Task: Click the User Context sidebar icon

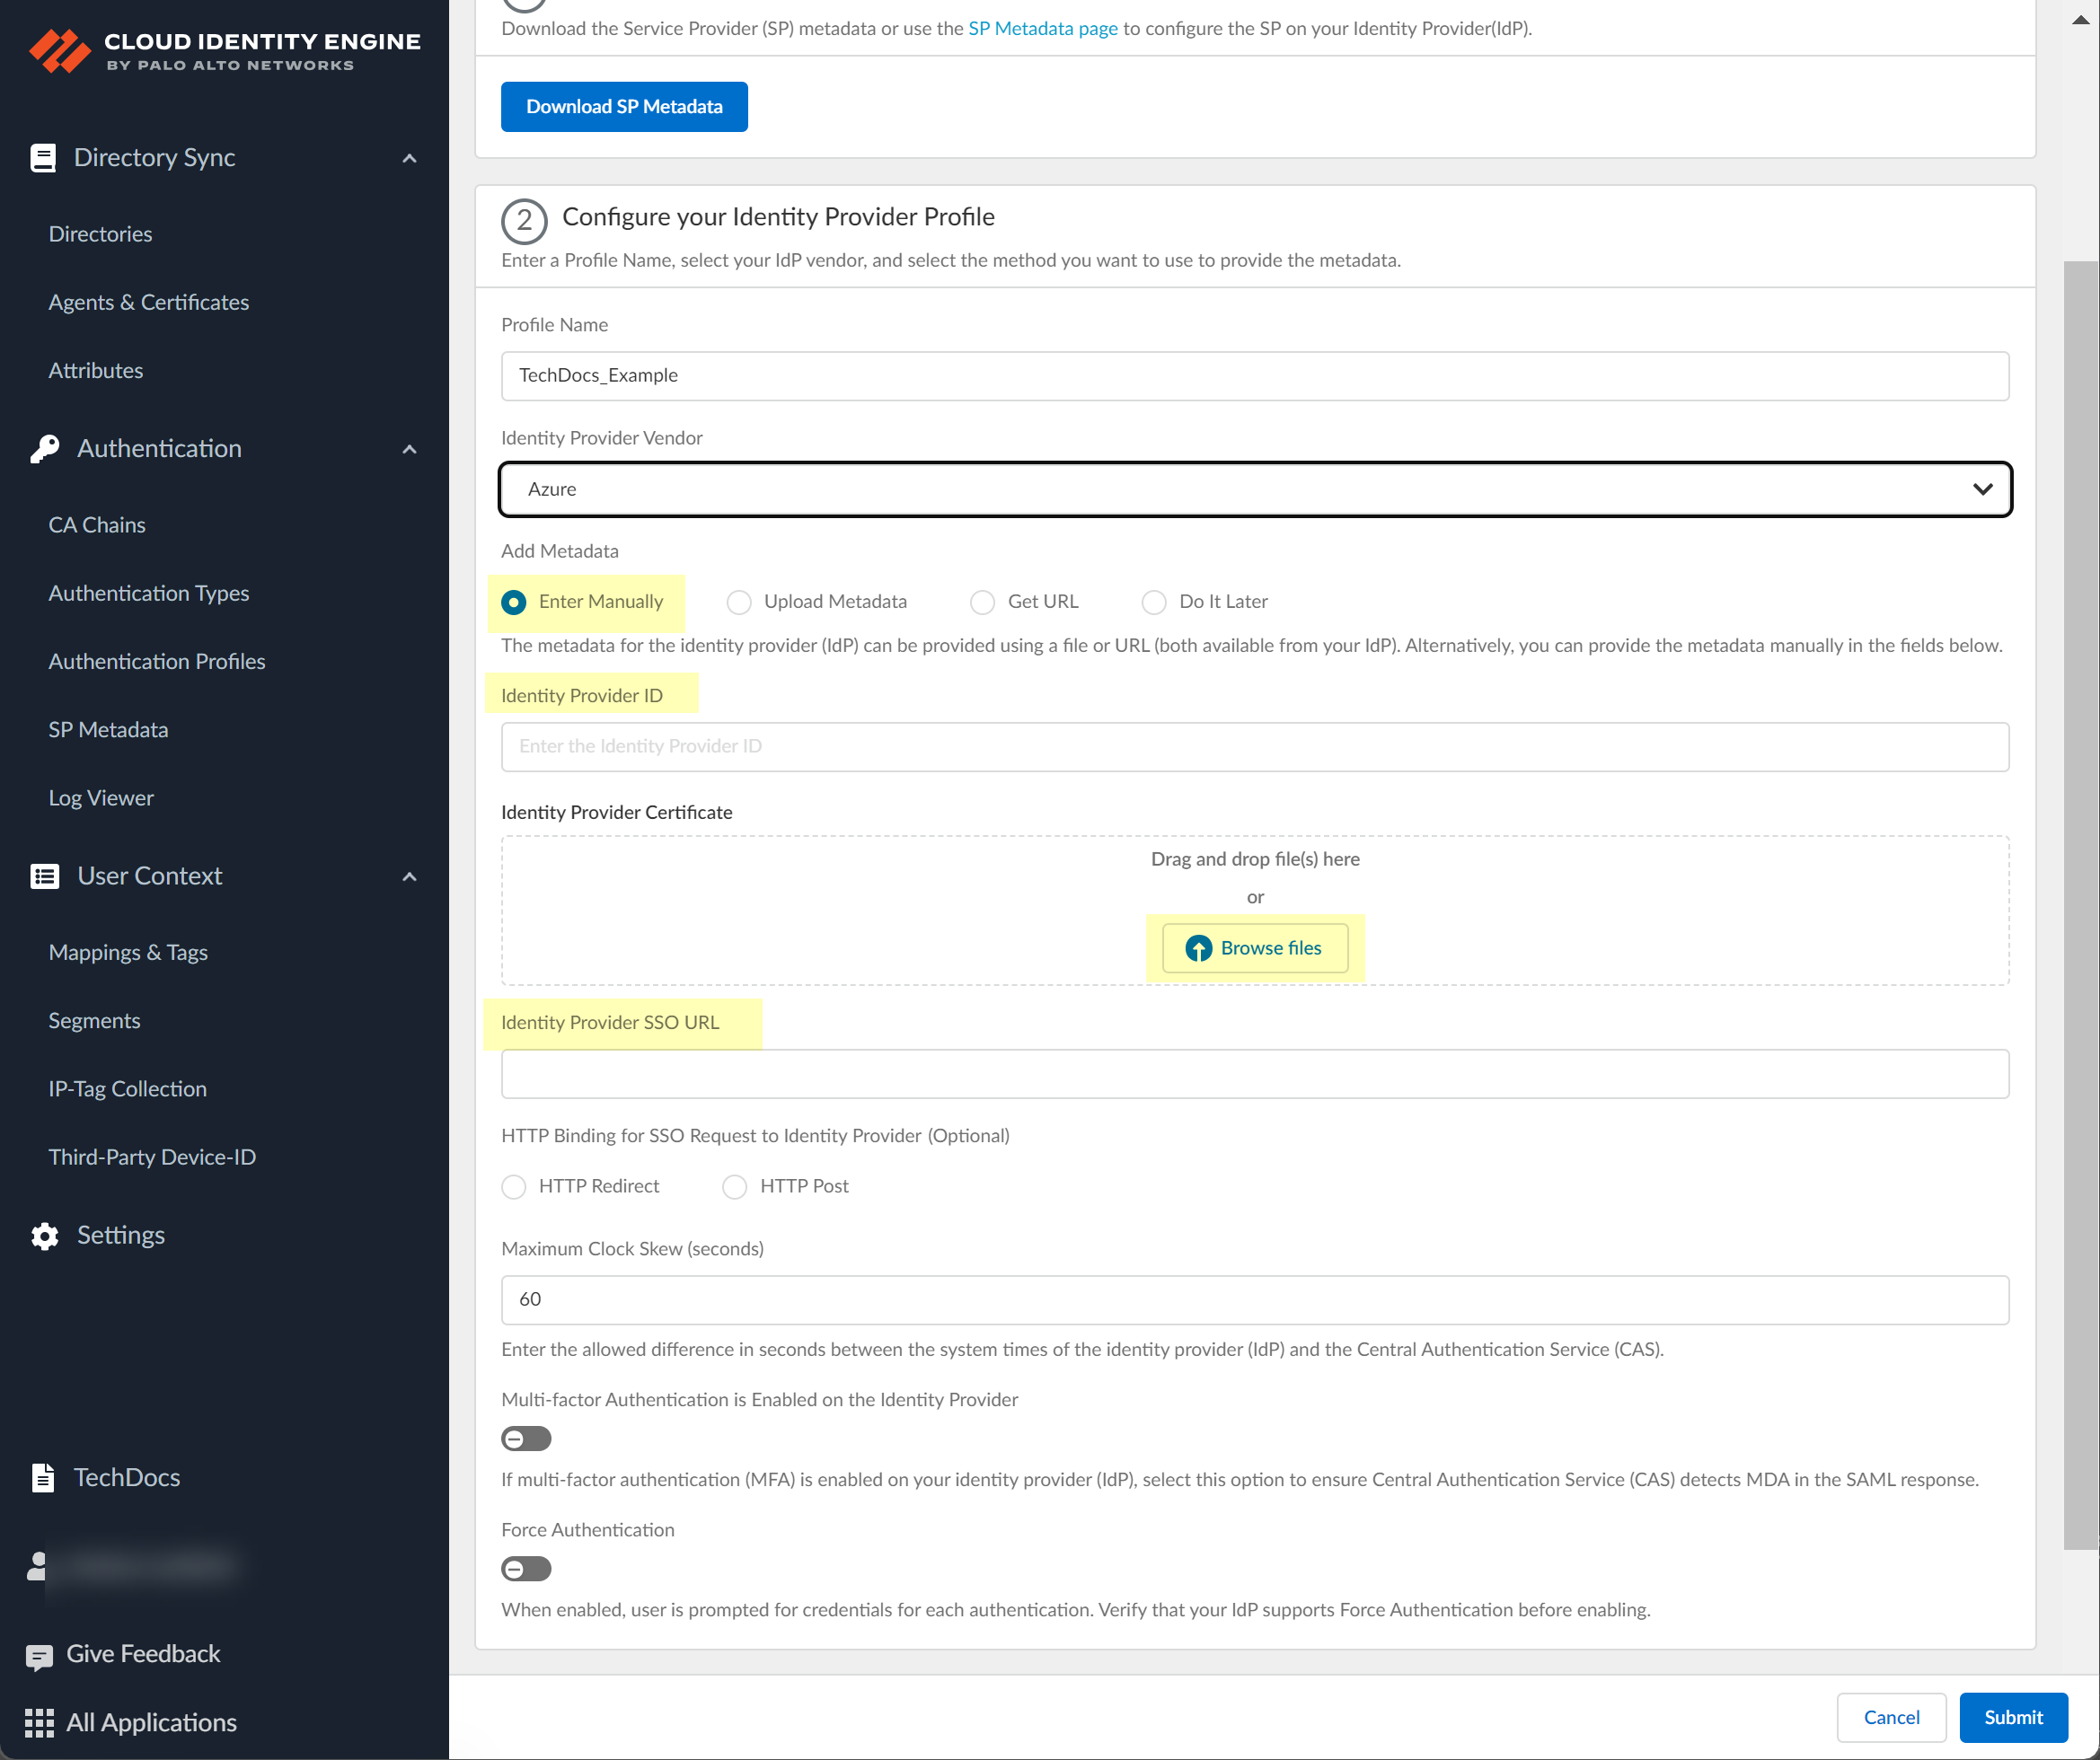Action: (x=43, y=875)
